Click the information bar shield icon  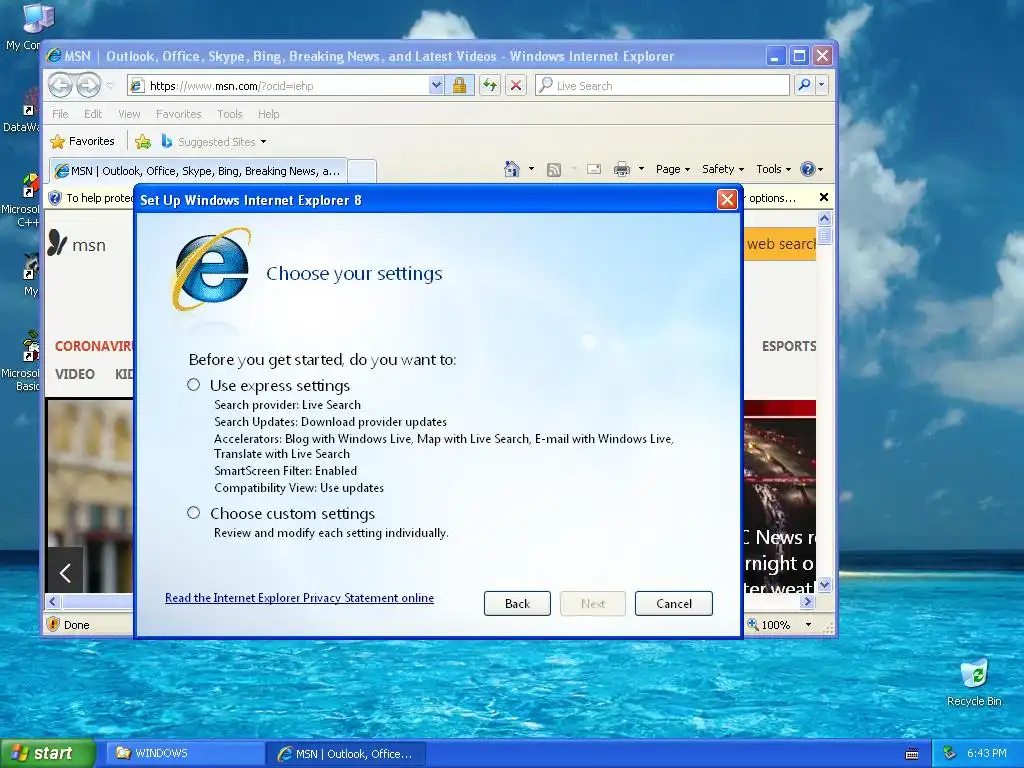coord(55,198)
